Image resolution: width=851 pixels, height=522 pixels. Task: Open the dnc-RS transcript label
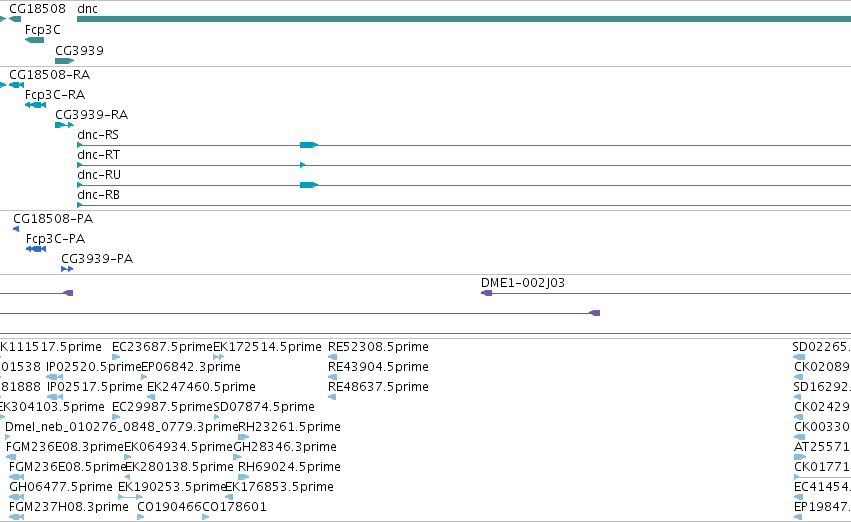pos(98,135)
